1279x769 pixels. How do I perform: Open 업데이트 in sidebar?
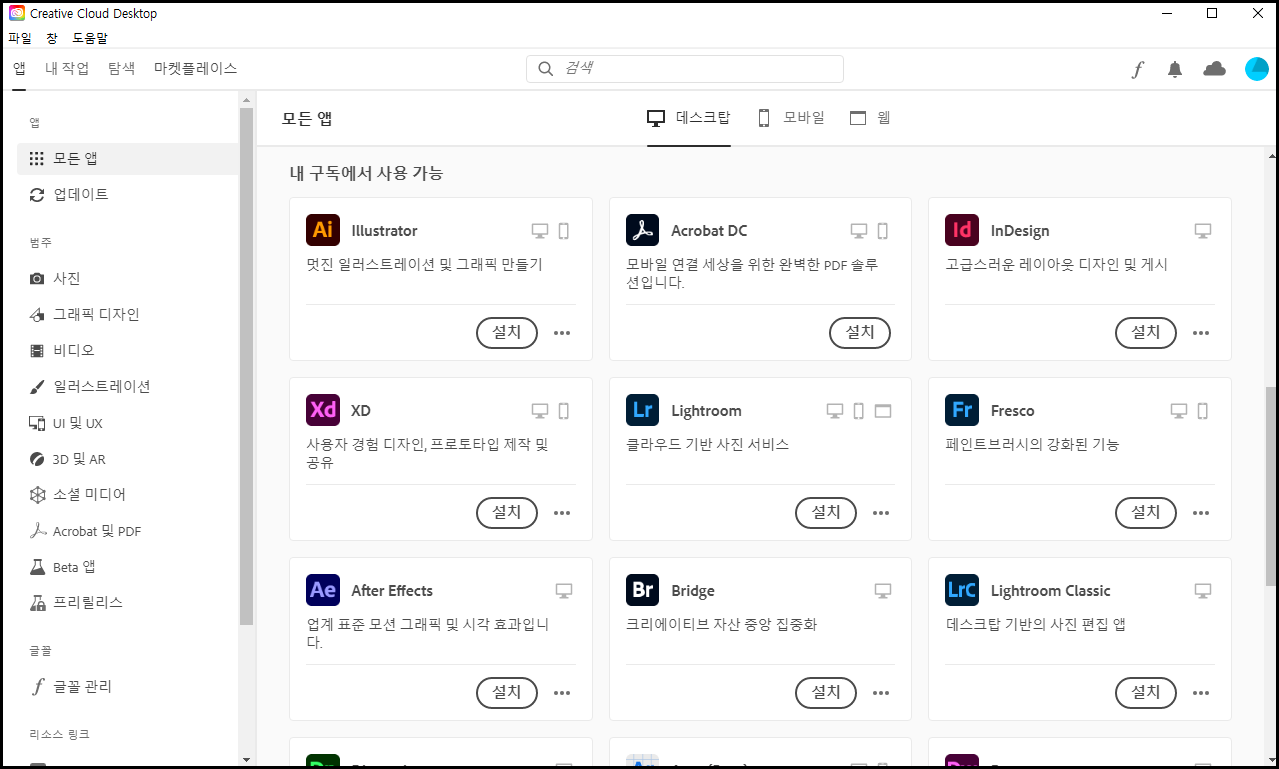click(x=127, y=194)
